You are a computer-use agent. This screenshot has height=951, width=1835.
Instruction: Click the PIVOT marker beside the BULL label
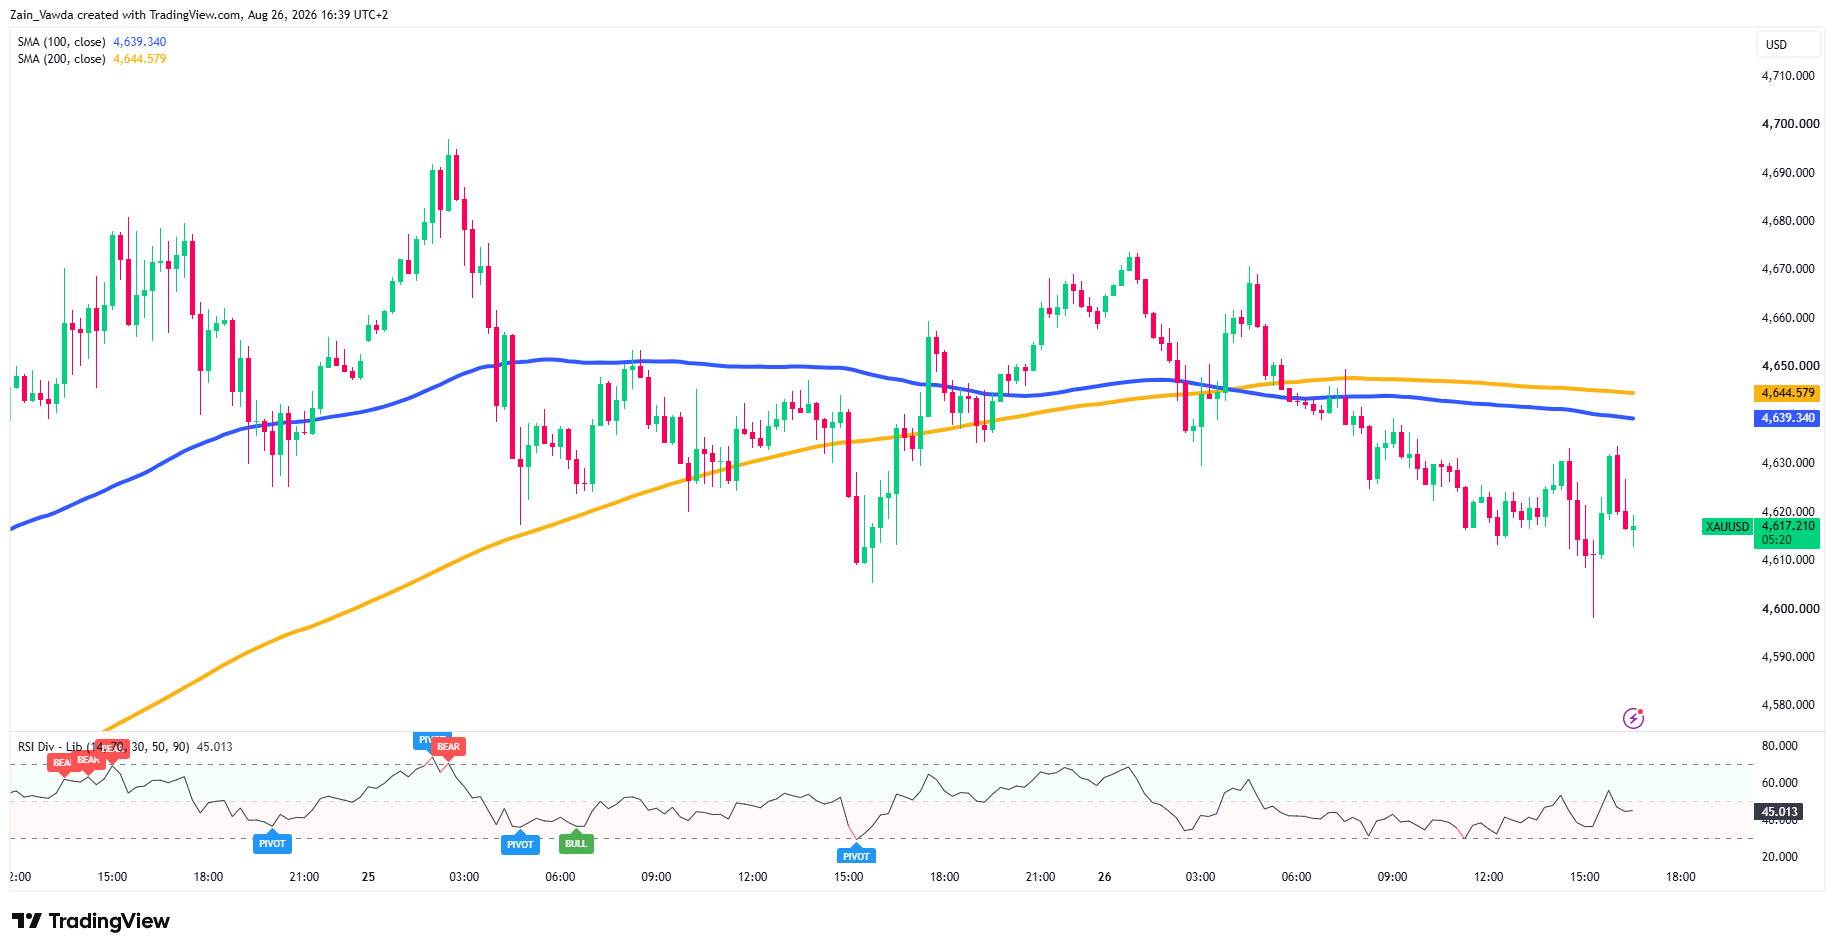[520, 844]
